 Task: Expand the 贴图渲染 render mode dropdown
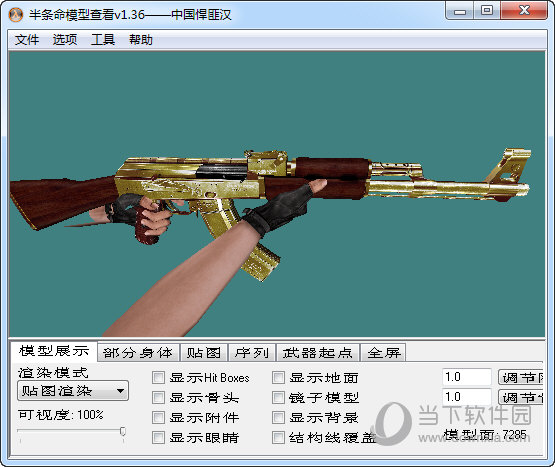[x=73, y=391]
